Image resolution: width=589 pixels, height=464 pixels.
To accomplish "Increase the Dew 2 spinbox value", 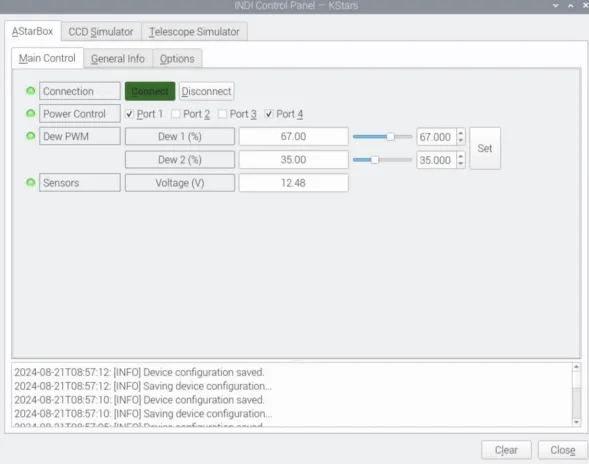I will pyautogui.click(x=461, y=156).
